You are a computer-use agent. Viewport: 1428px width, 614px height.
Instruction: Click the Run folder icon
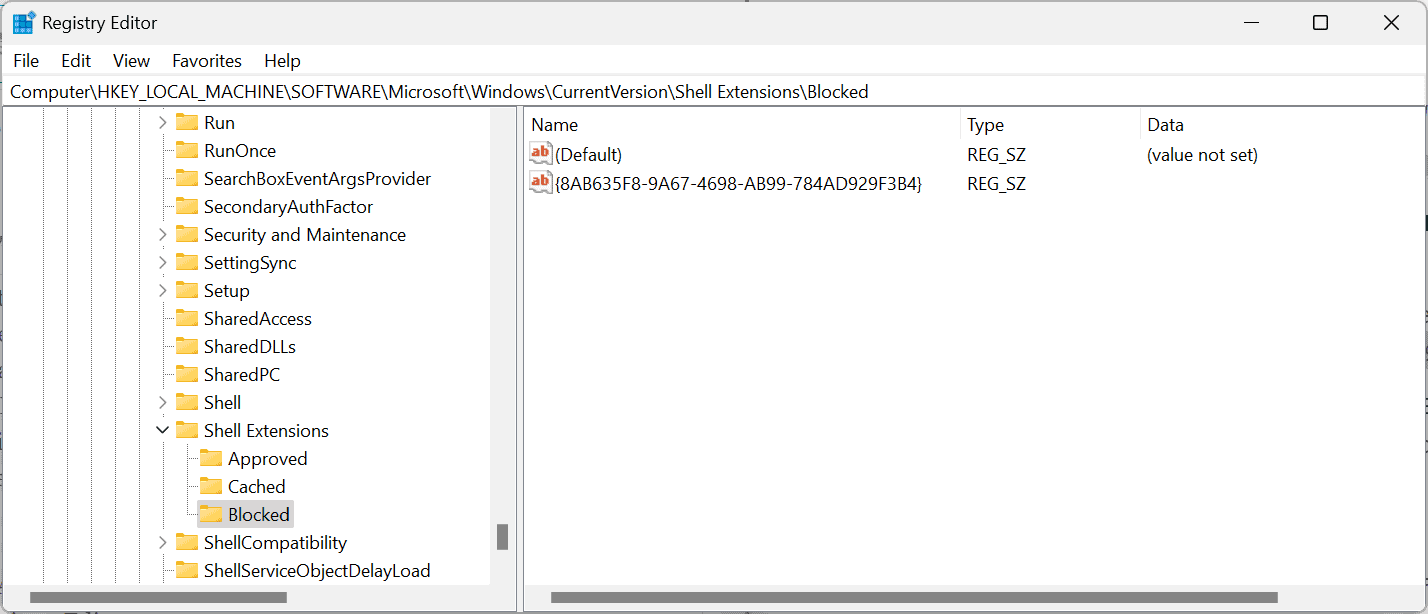(x=187, y=122)
